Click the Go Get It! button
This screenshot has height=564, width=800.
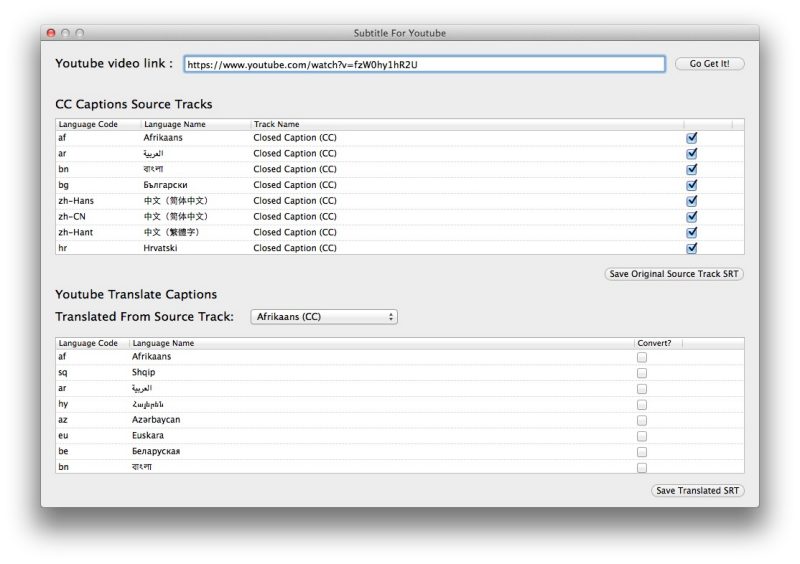click(709, 64)
